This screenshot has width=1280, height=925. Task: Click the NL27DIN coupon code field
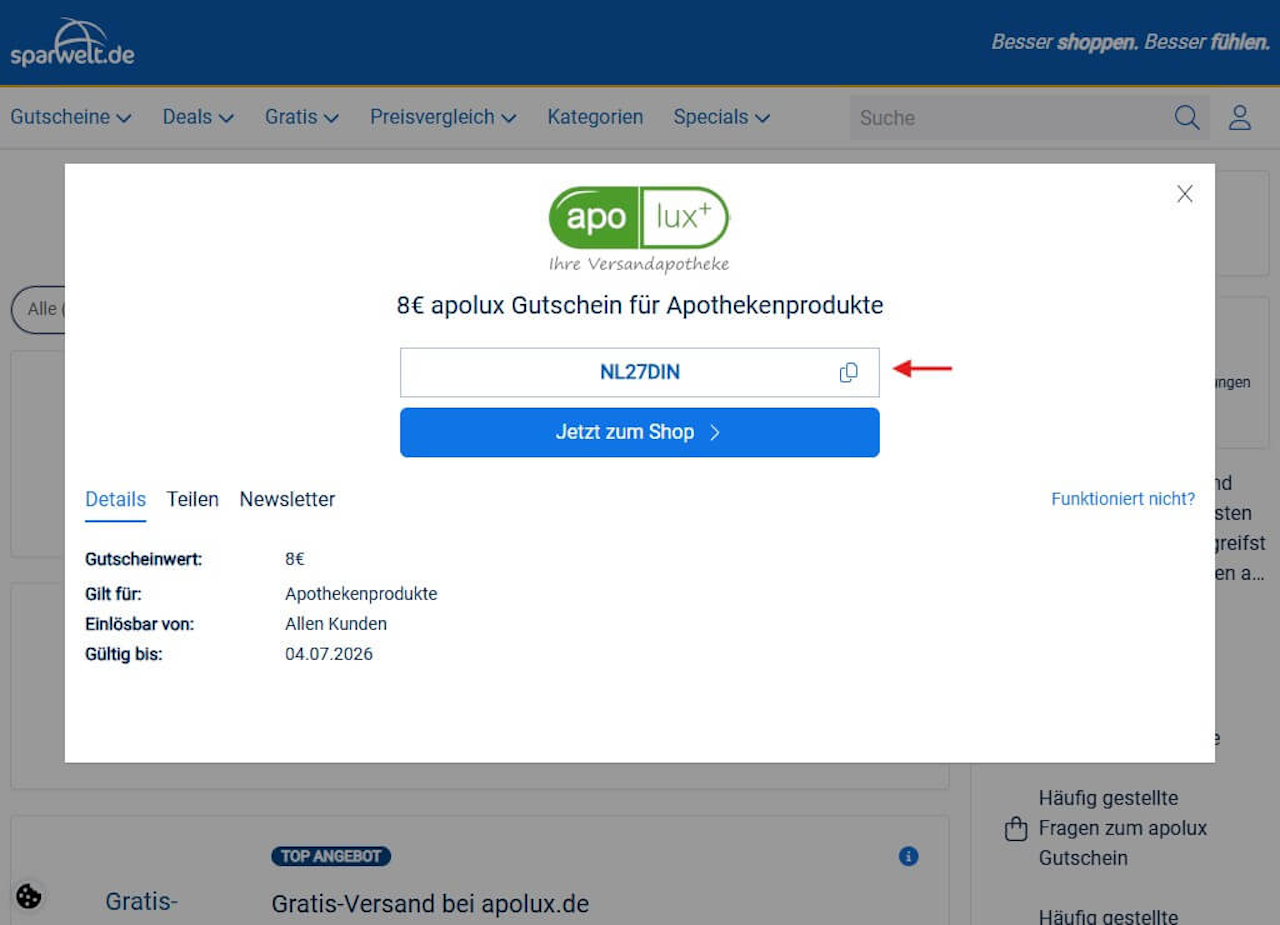tap(640, 373)
